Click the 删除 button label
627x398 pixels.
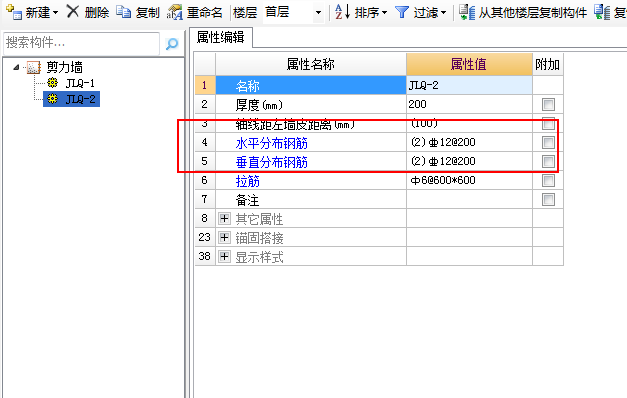97,13
